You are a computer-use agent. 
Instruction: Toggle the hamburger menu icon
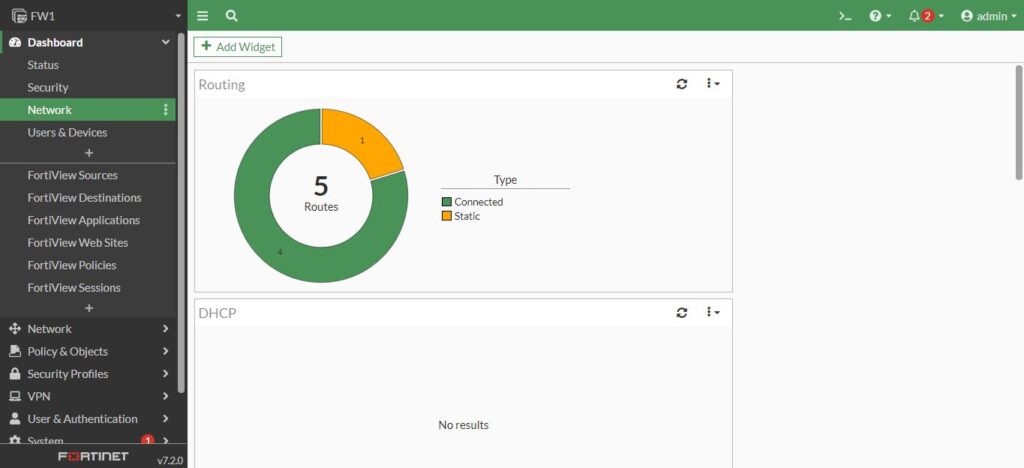coord(203,16)
